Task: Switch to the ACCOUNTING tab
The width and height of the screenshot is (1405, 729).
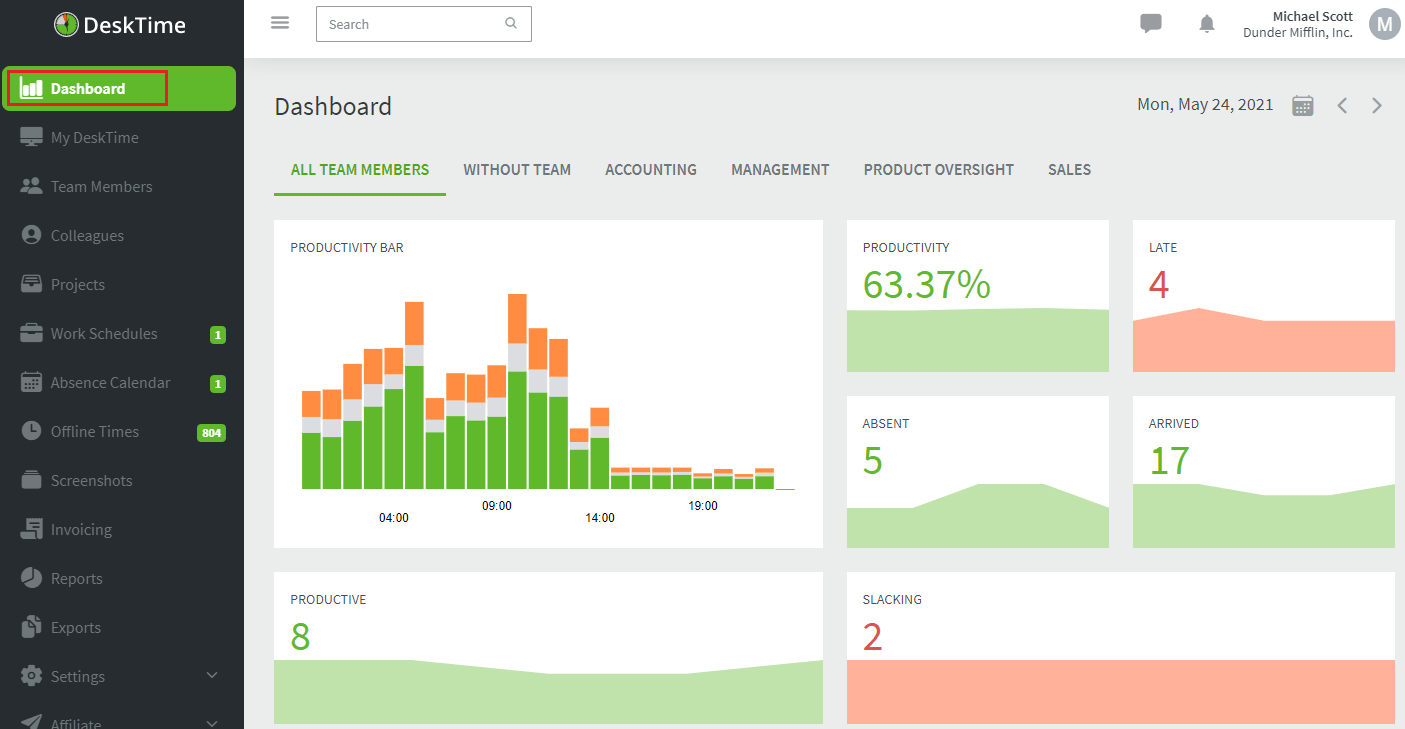Action: 650,169
